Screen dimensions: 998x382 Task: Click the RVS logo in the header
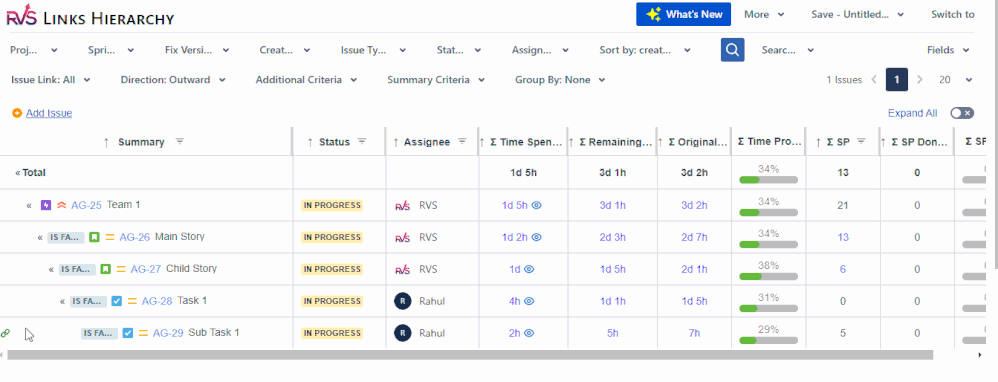(22, 14)
